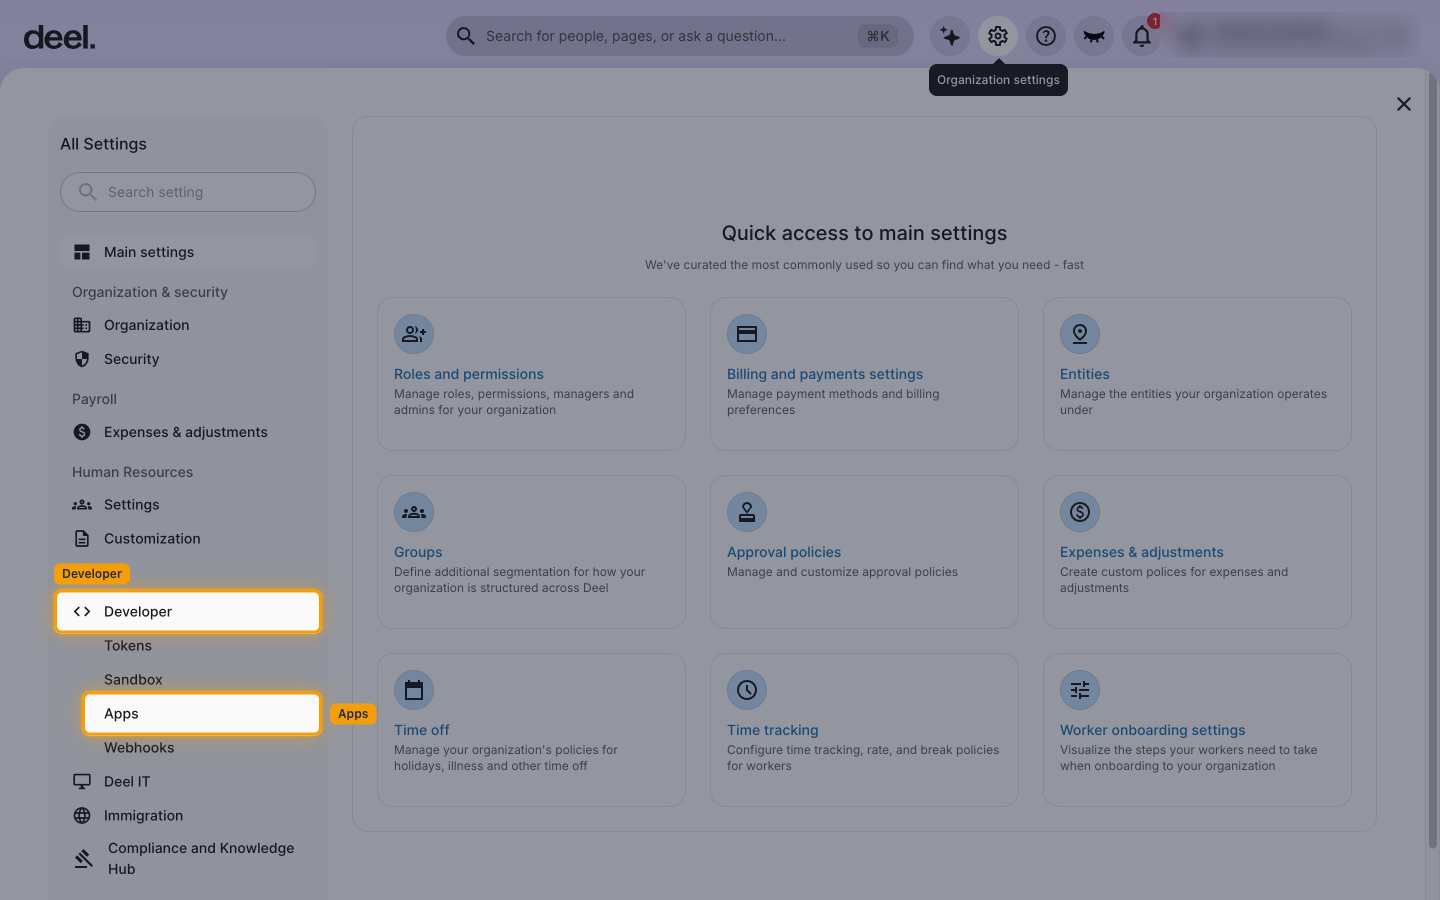Open Apps under Developer
This screenshot has height=900, width=1440.
[x=202, y=714]
